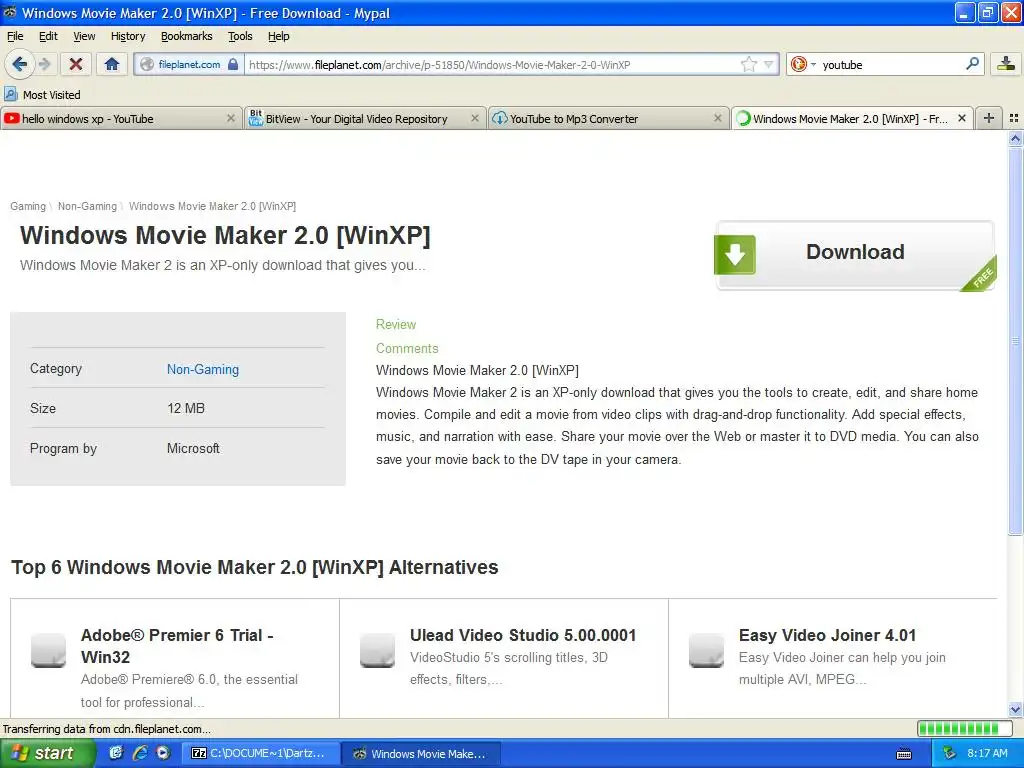The width and height of the screenshot is (1024, 768).
Task: Click the 12 MB size value
Action: point(185,408)
